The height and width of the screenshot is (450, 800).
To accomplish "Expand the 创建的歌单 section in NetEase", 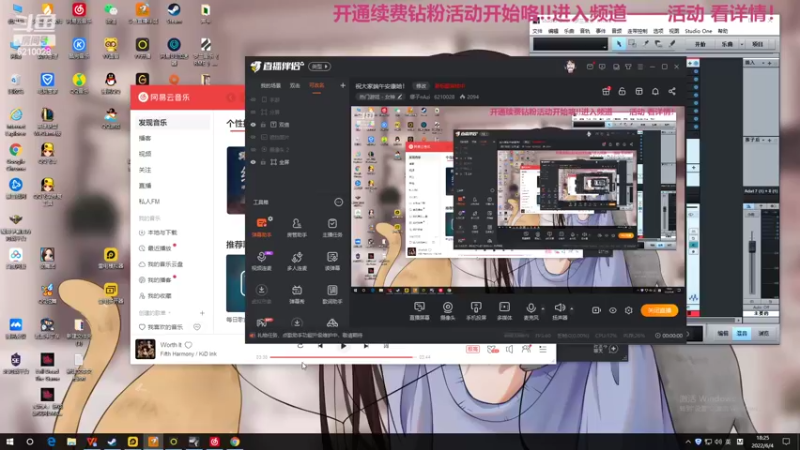I will click(155, 313).
